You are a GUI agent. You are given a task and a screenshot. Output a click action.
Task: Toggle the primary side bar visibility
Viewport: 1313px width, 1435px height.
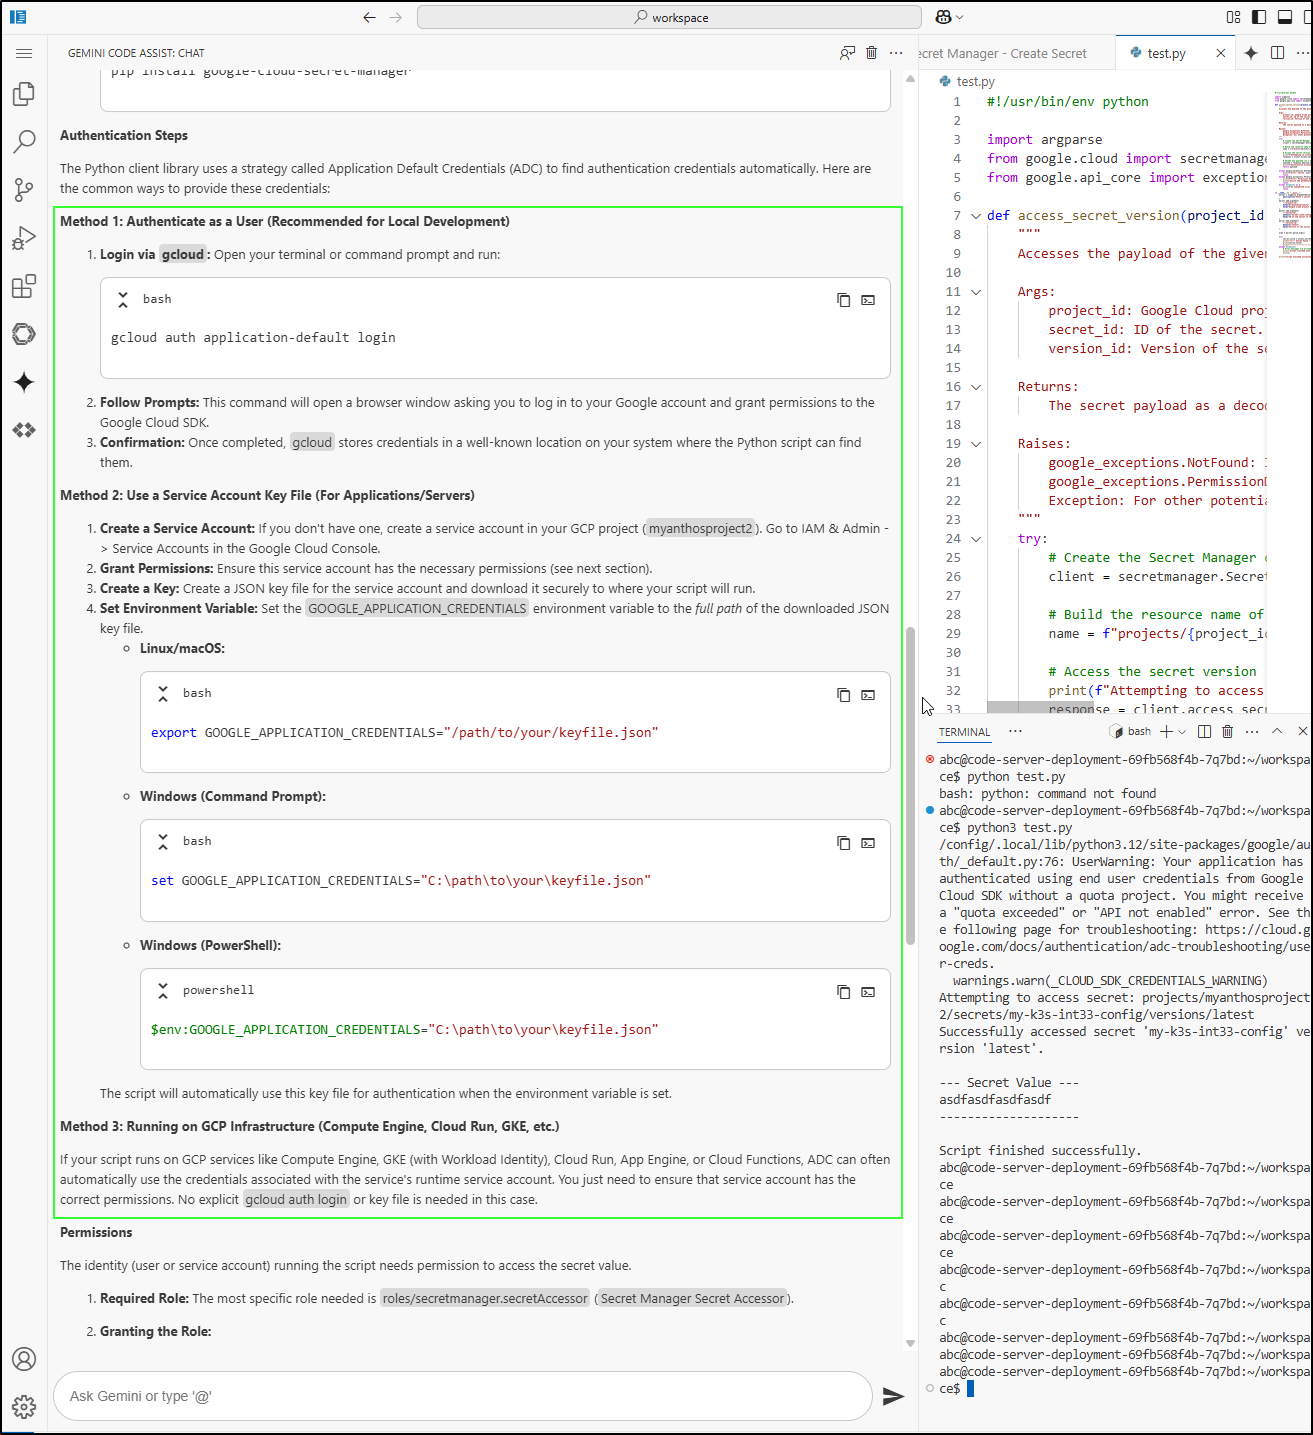[1259, 17]
